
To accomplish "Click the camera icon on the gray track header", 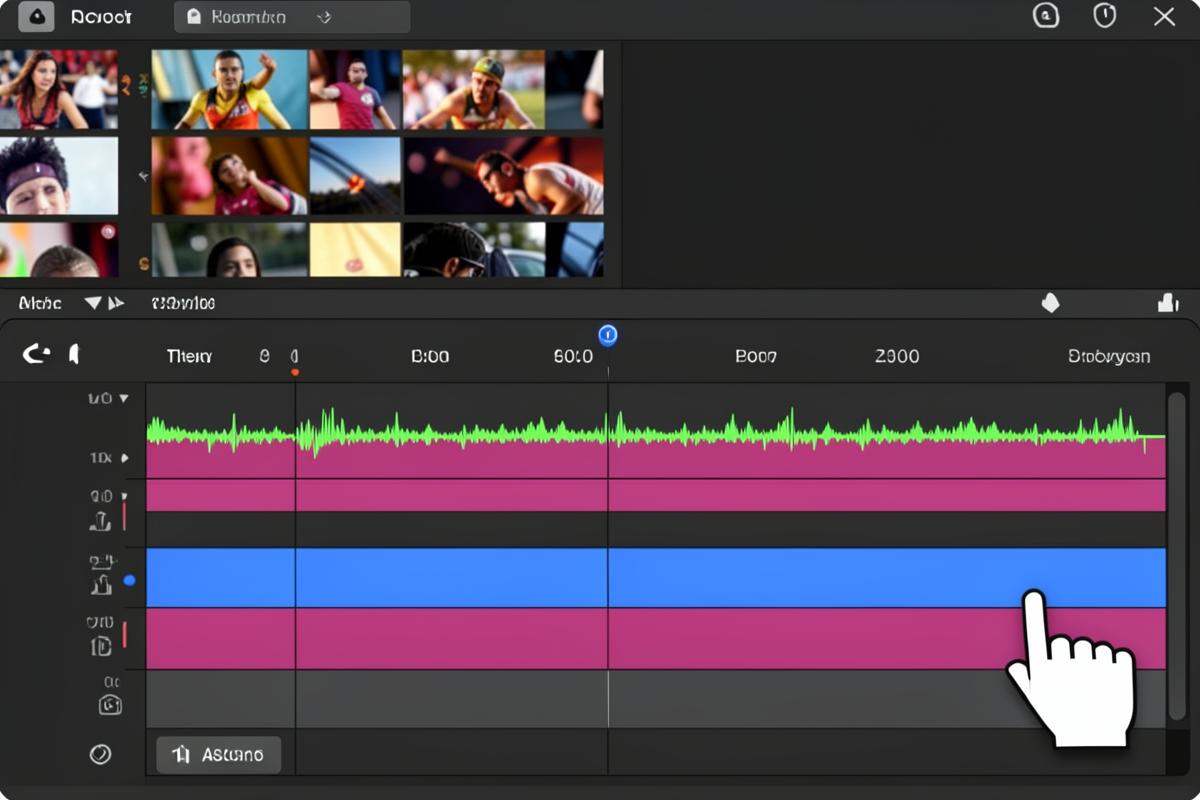I will pyautogui.click(x=110, y=705).
